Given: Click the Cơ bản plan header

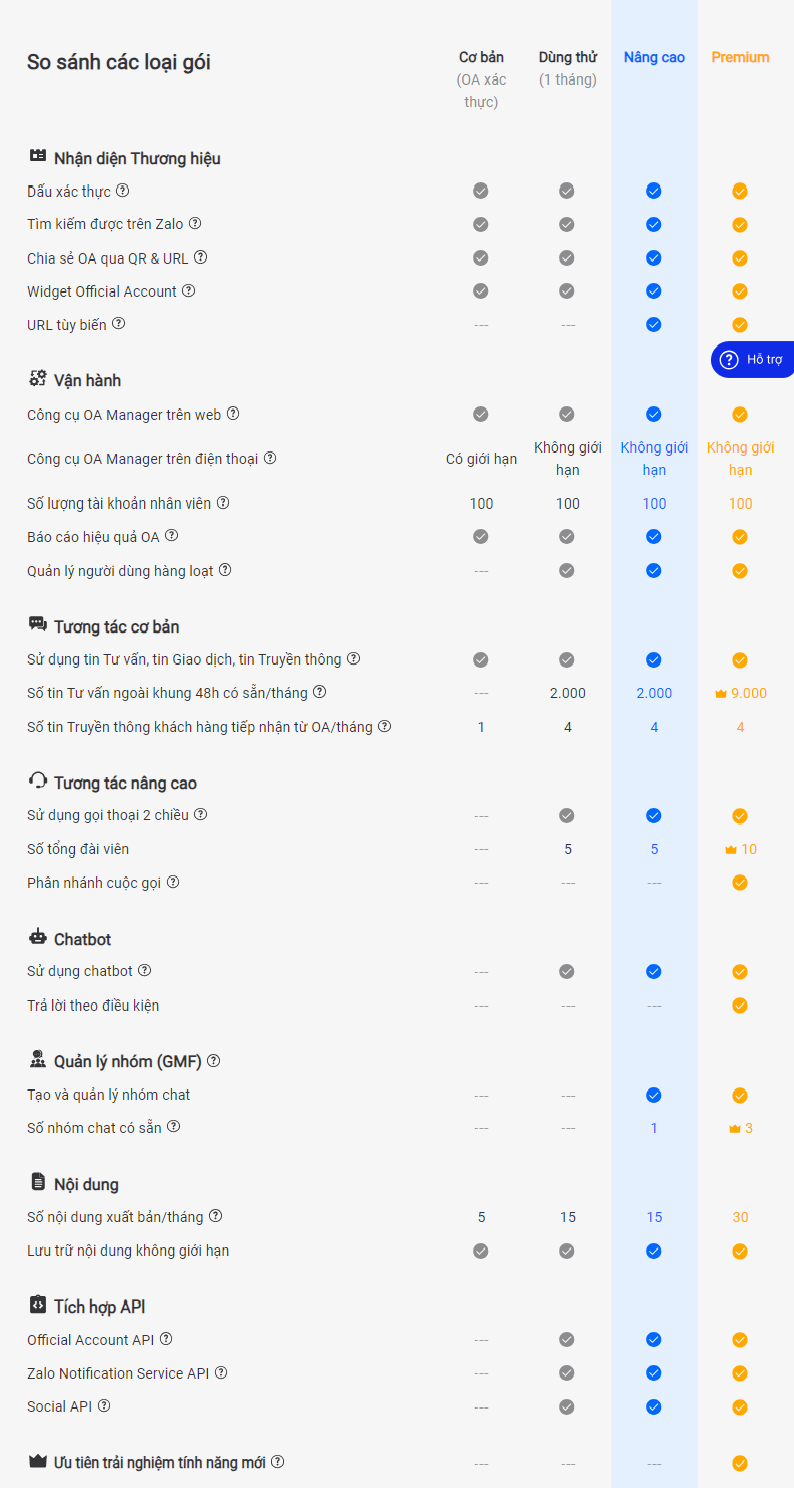Looking at the screenshot, I should pyautogui.click(x=481, y=57).
